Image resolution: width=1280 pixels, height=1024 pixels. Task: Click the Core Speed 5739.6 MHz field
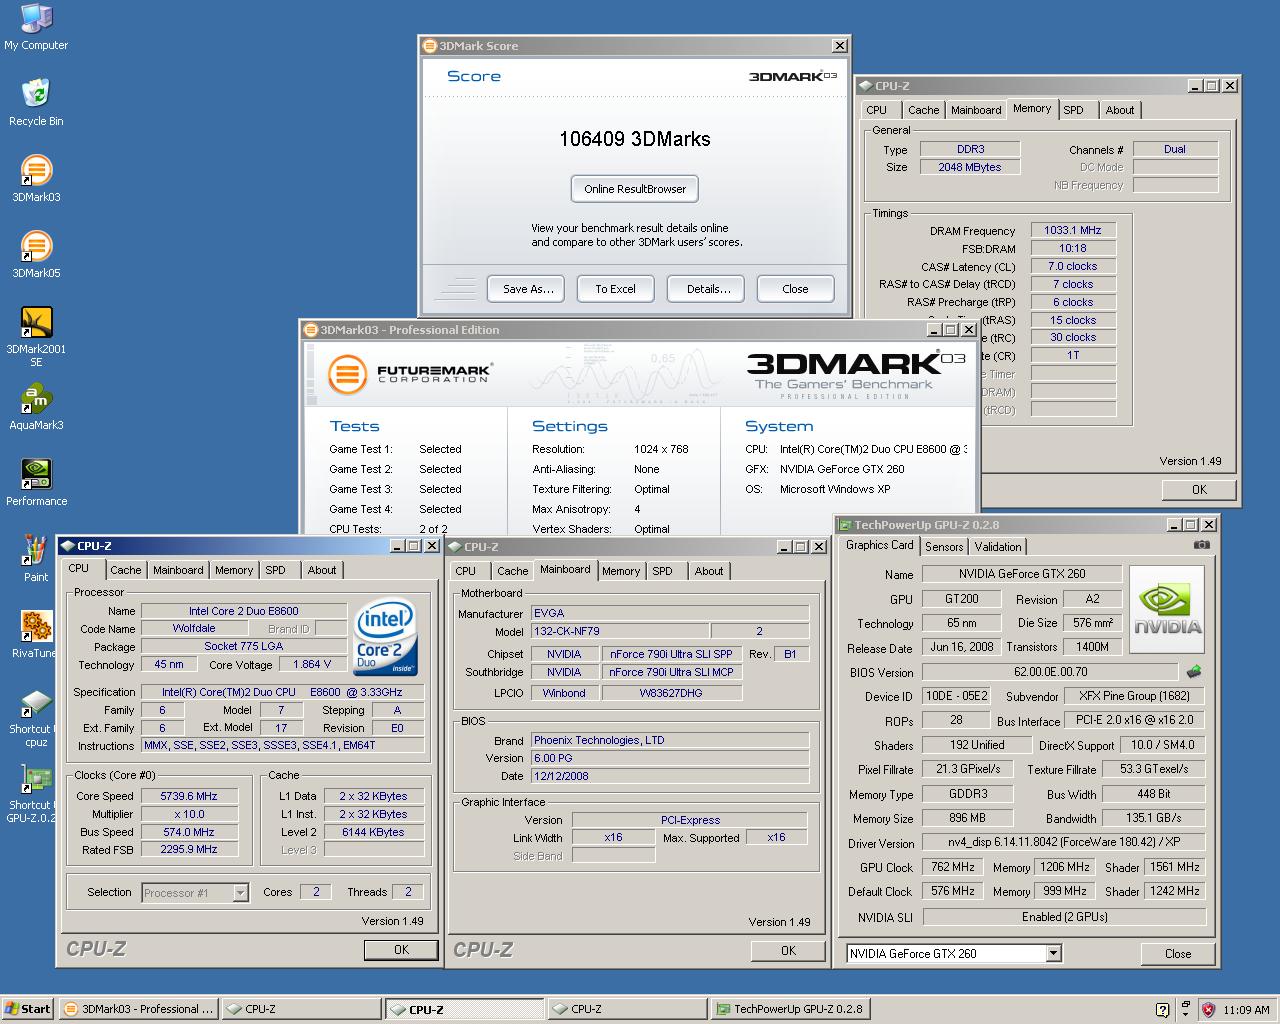[188, 796]
